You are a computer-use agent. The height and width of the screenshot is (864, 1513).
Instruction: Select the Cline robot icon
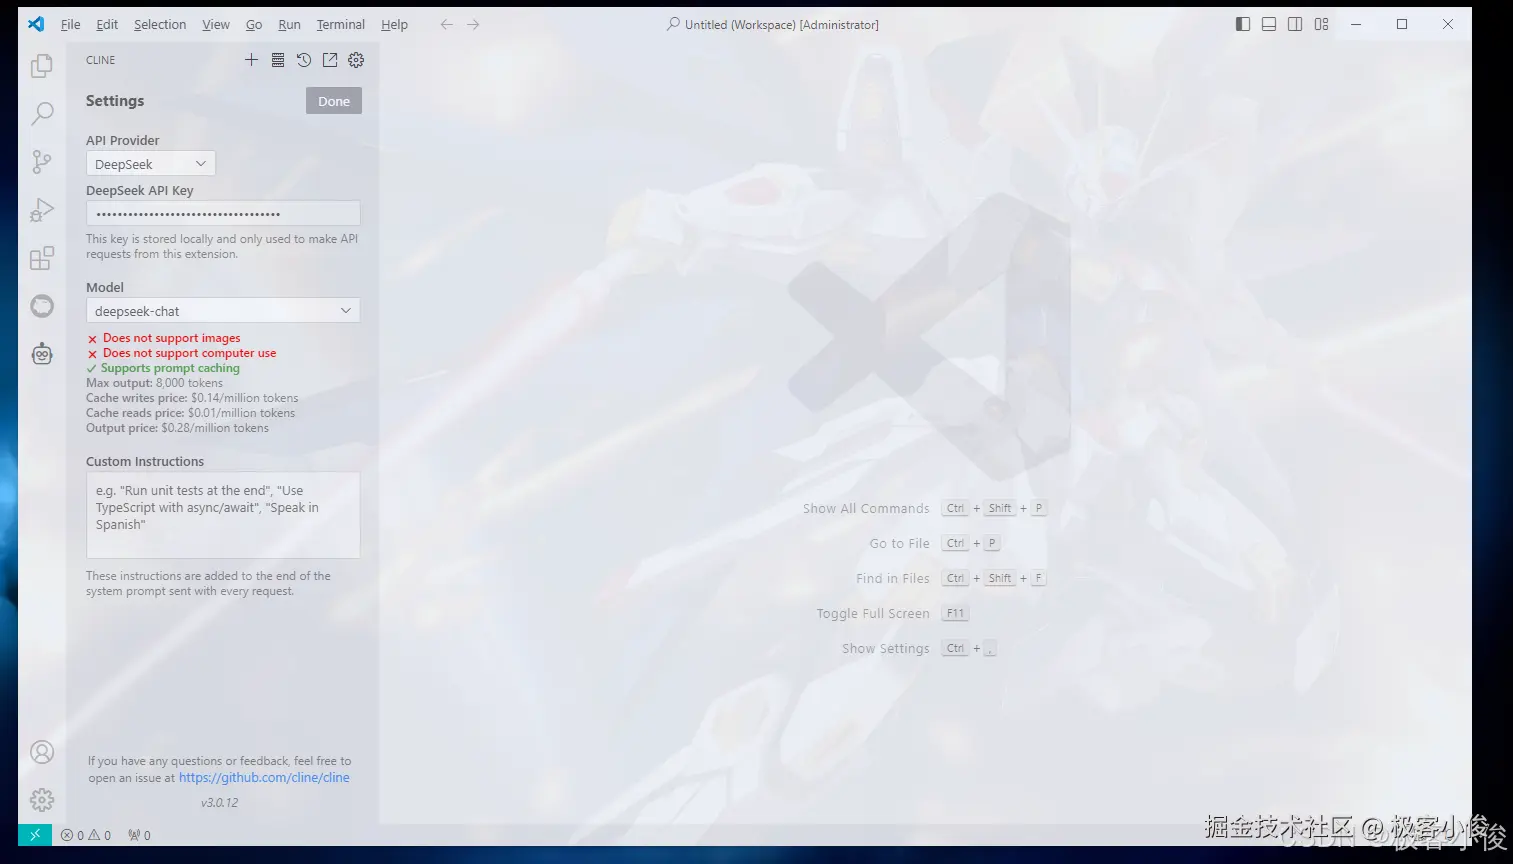(x=41, y=353)
